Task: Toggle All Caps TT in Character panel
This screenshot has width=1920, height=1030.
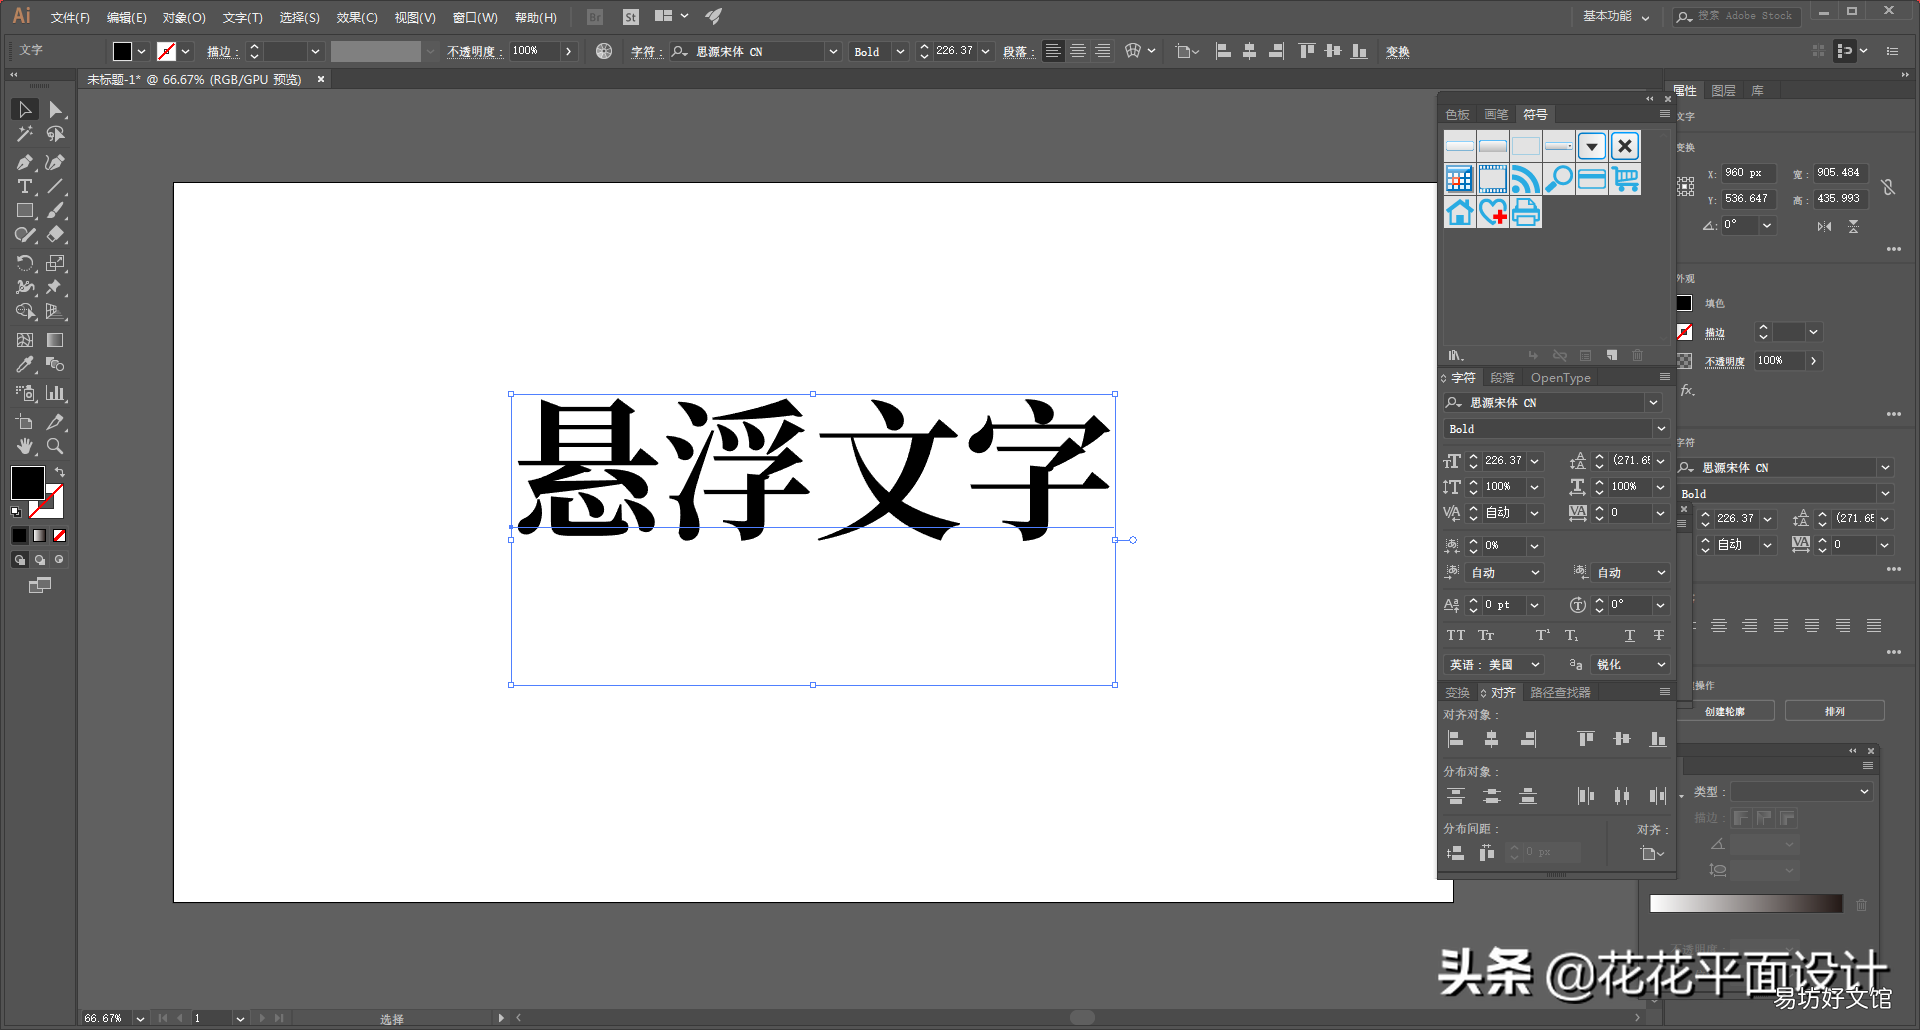Action: click(1456, 635)
